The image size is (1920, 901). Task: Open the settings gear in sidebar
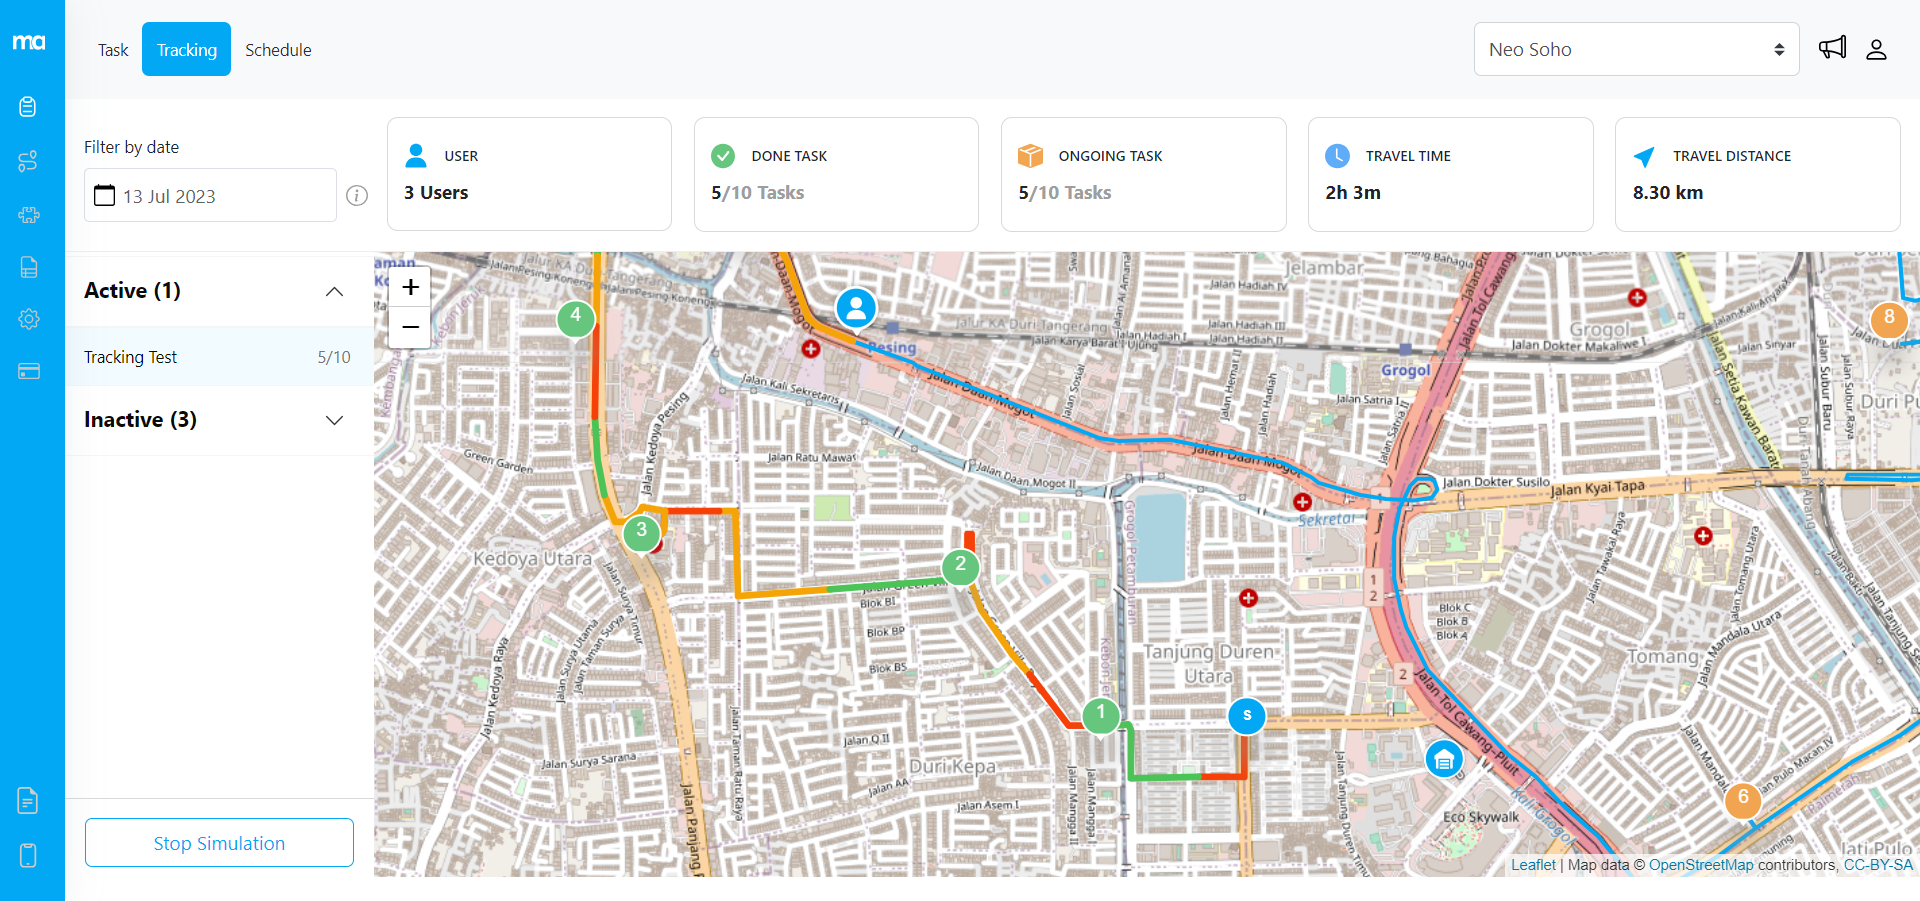point(28,319)
